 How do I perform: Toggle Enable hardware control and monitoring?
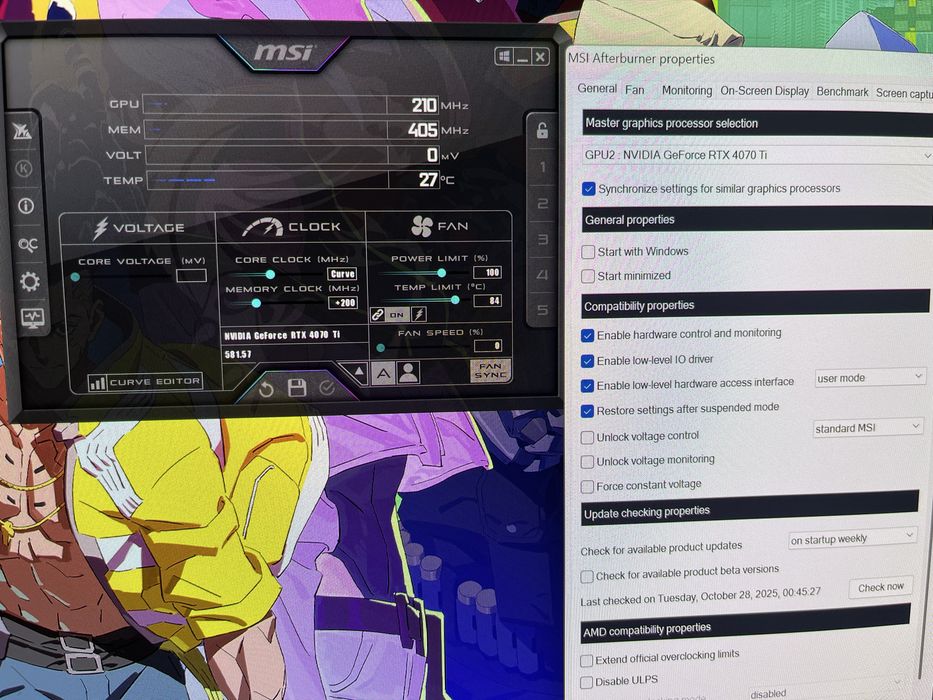tap(587, 336)
